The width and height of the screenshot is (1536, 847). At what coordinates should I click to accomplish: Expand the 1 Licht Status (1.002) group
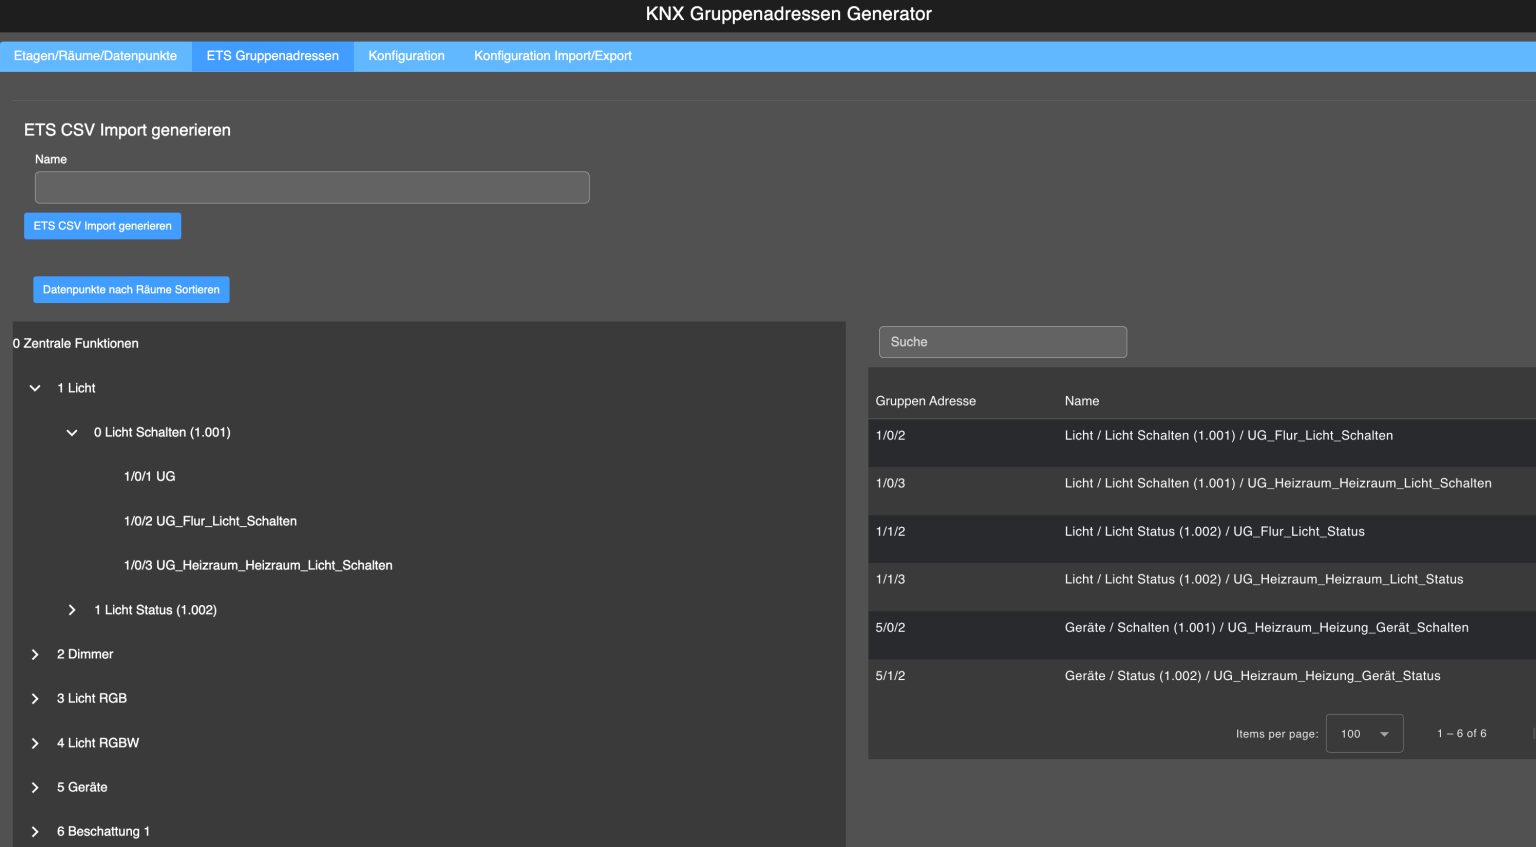[x=71, y=609]
